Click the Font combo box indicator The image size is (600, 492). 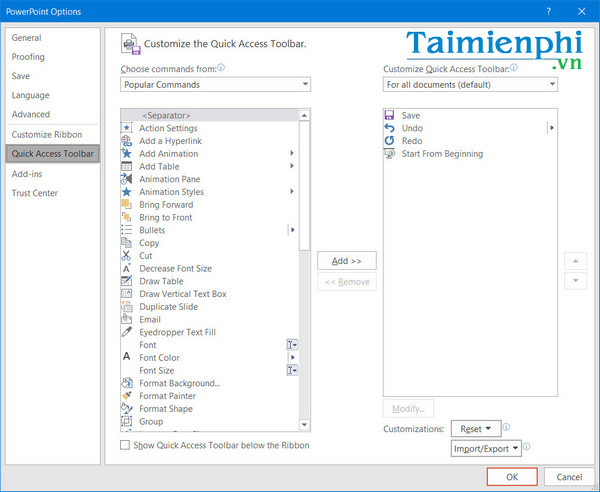tap(292, 345)
